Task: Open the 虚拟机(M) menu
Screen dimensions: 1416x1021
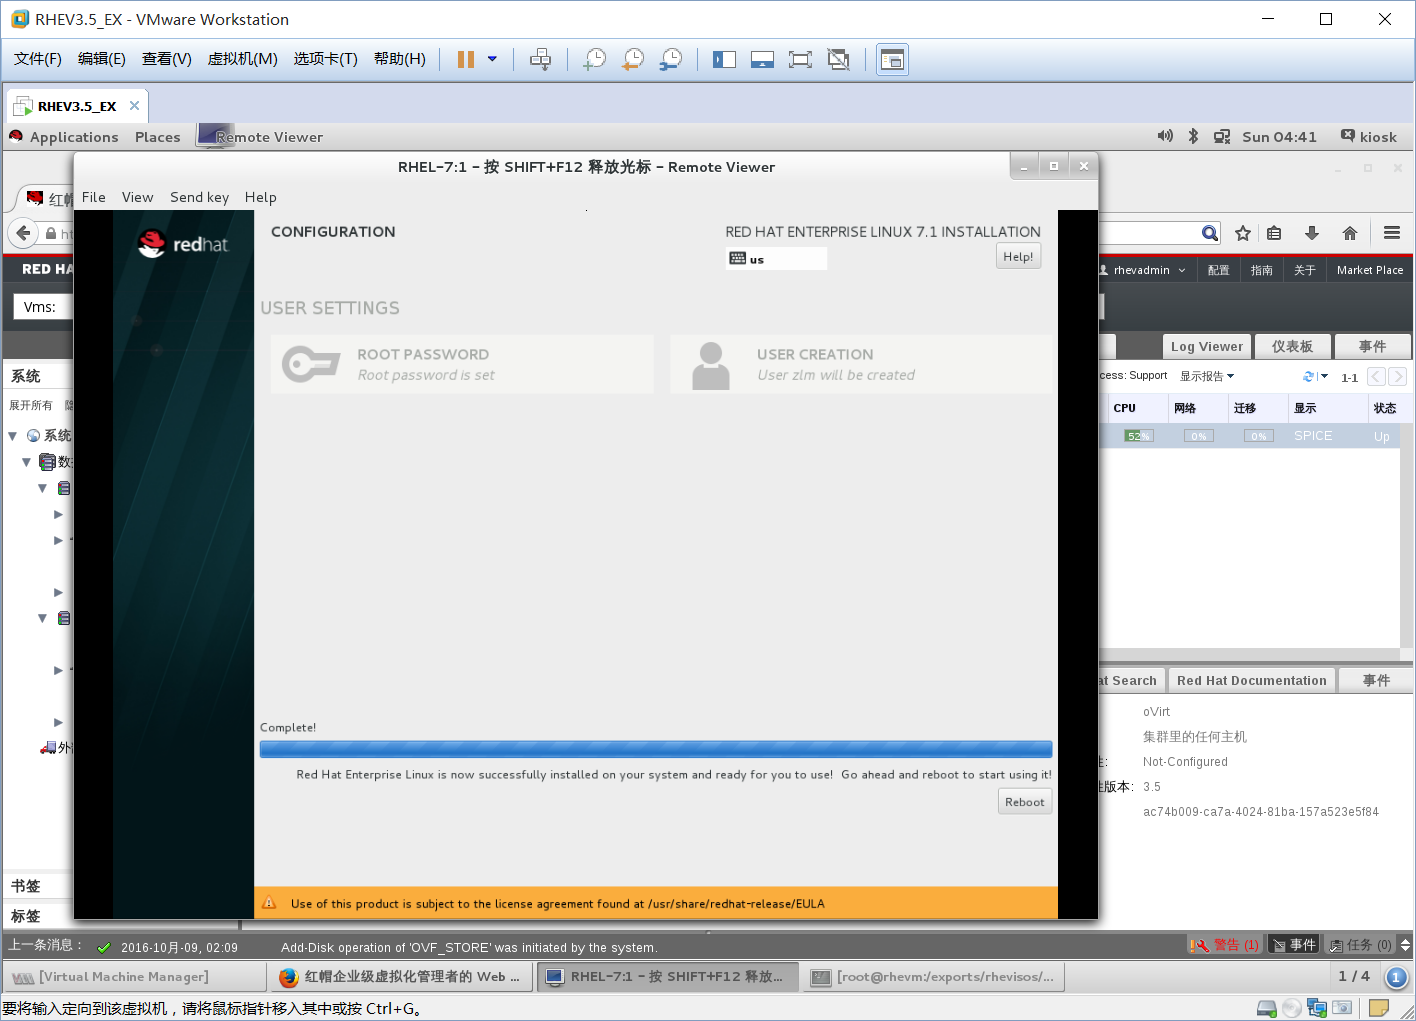Action: pos(242,59)
